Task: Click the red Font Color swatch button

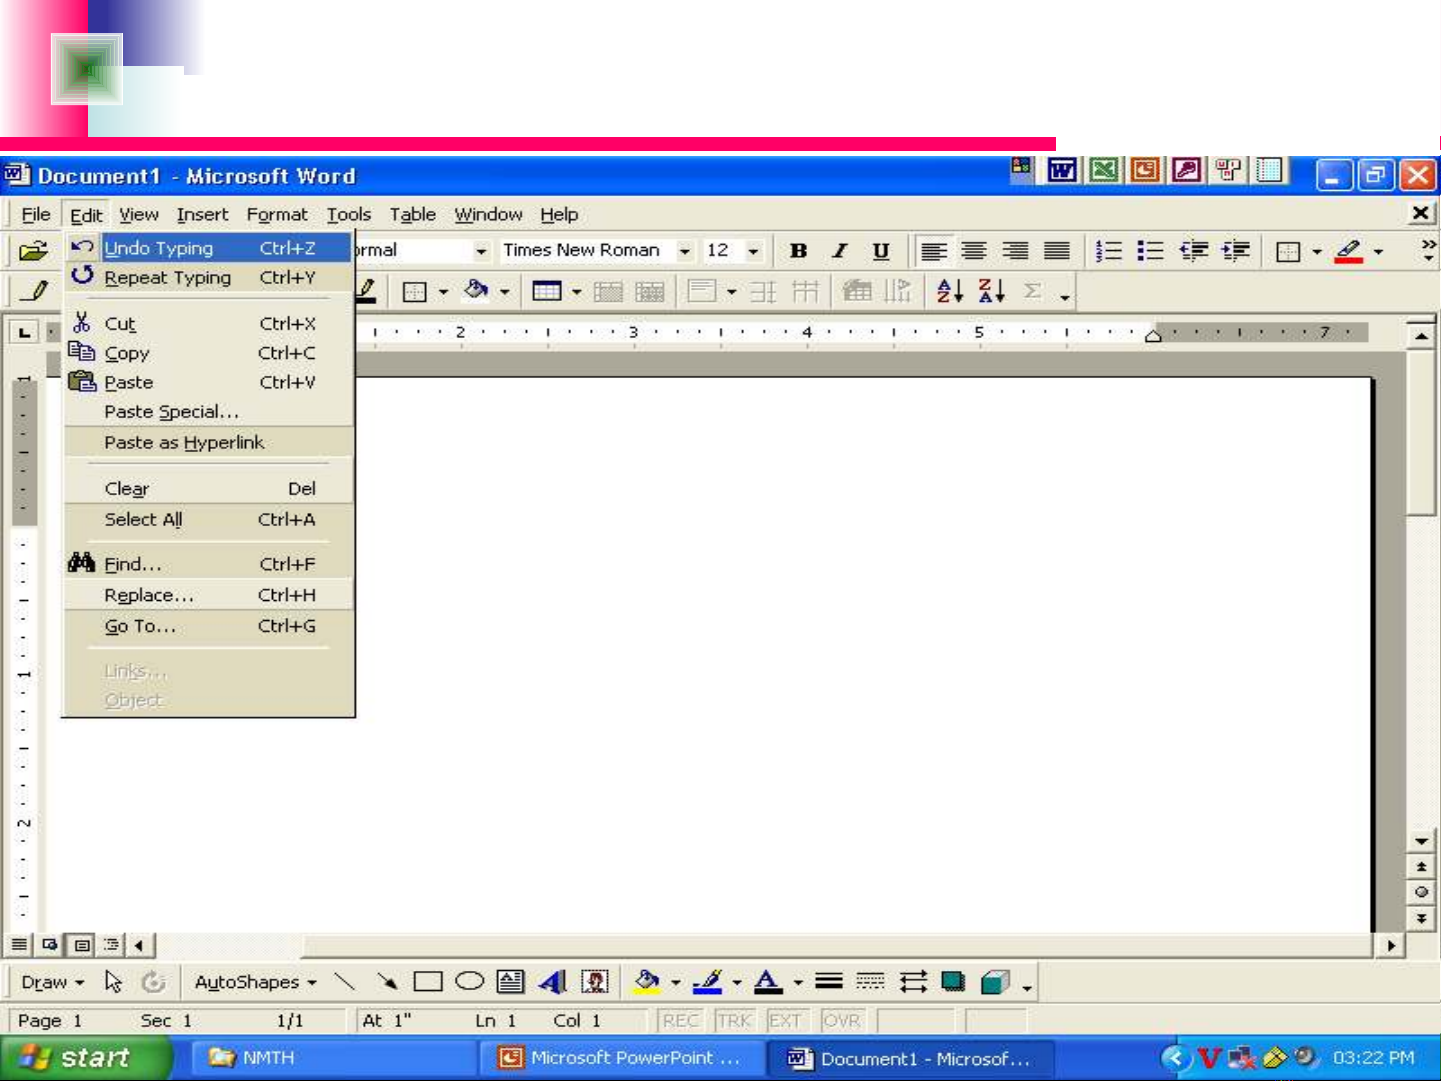Action: point(1348,251)
